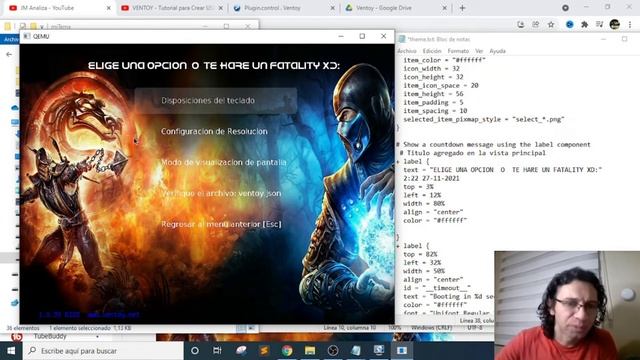Open Sublime Text from the taskbar
Viewport: 640px width, 360px height.
tap(264, 351)
